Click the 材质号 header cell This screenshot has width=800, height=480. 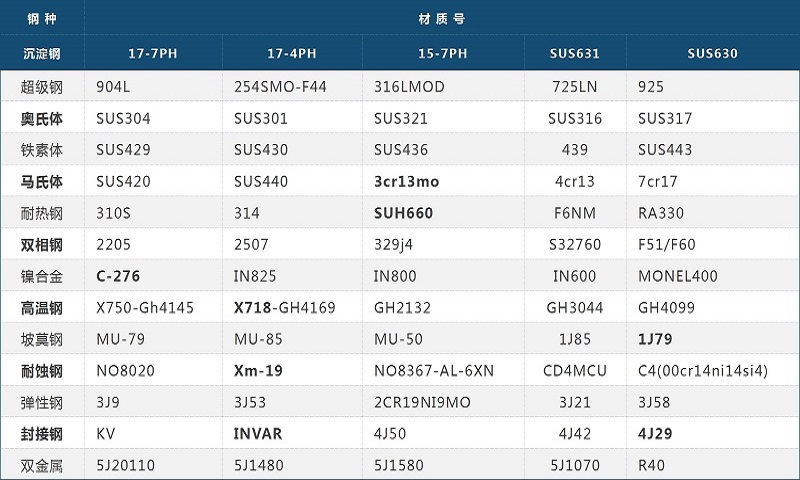coord(441,18)
